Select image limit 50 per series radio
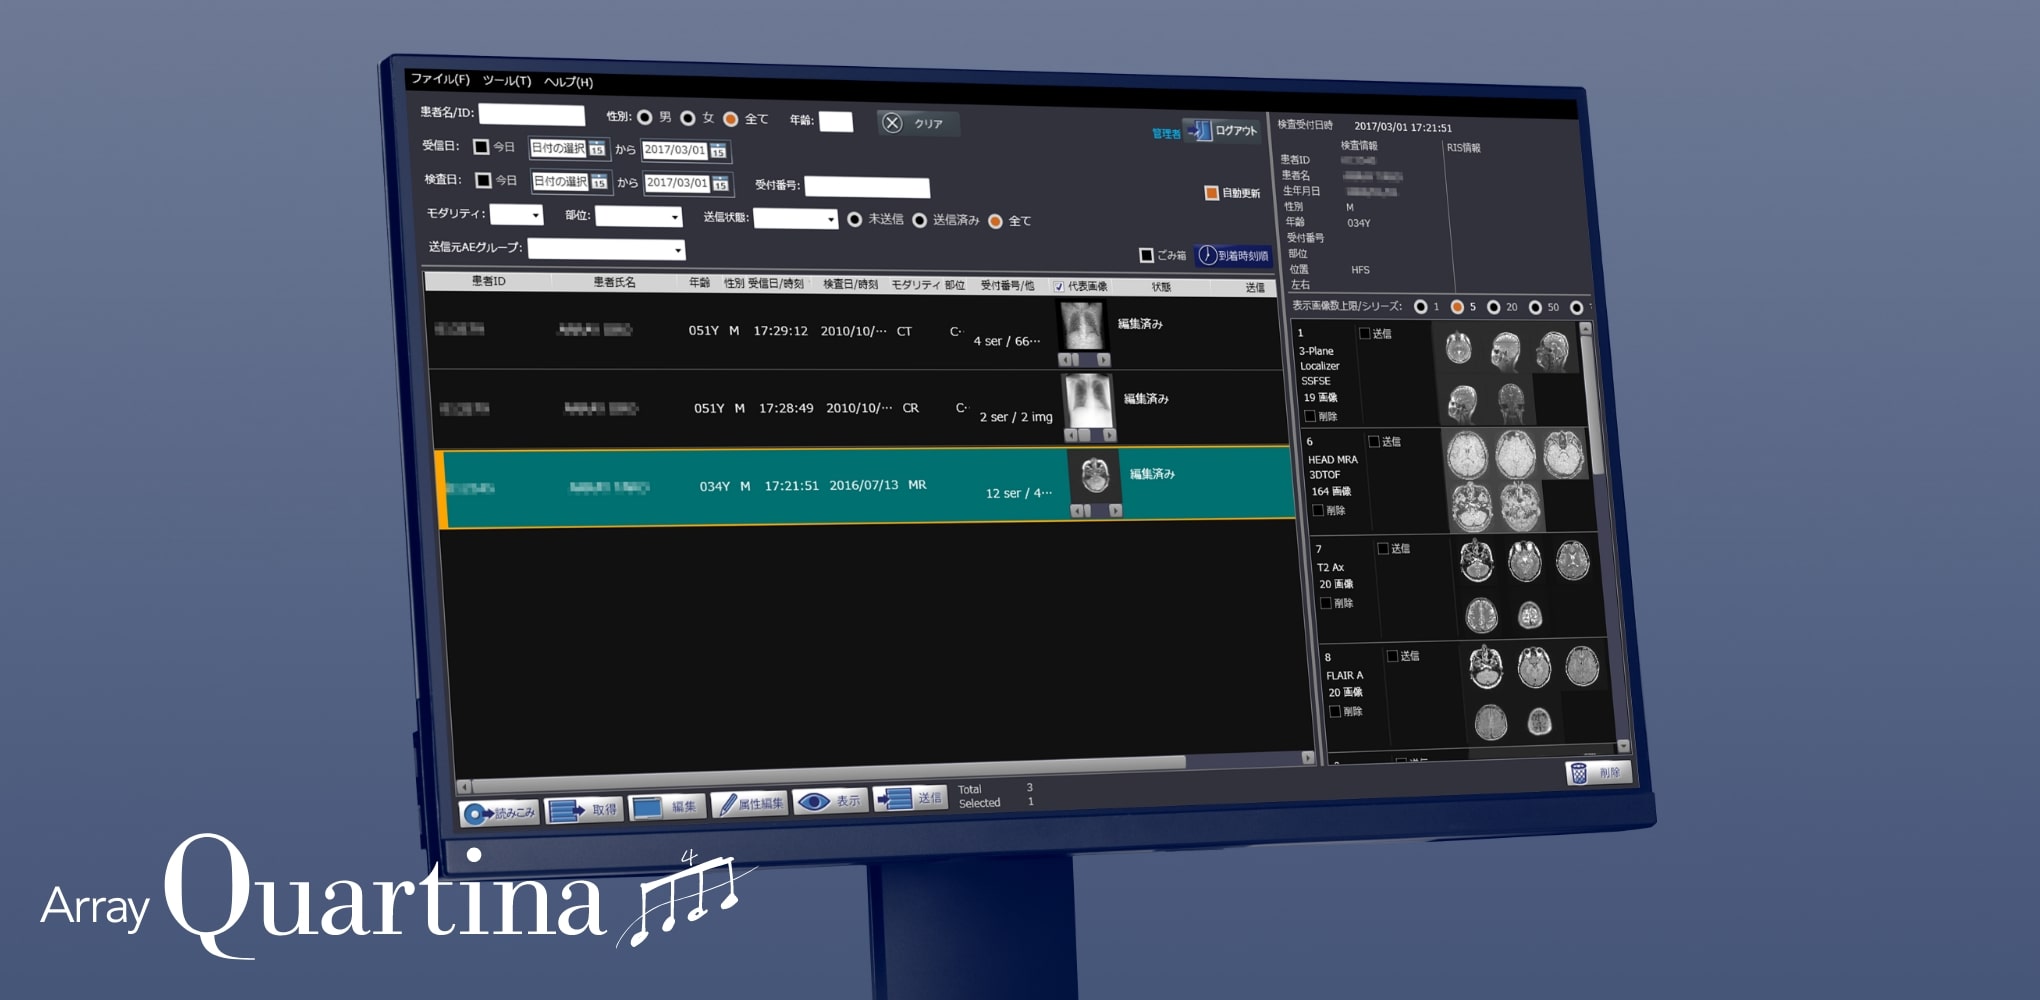The width and height of the screenshot is (2040, 1000). pyautogui.click(x=1535, y=307)
